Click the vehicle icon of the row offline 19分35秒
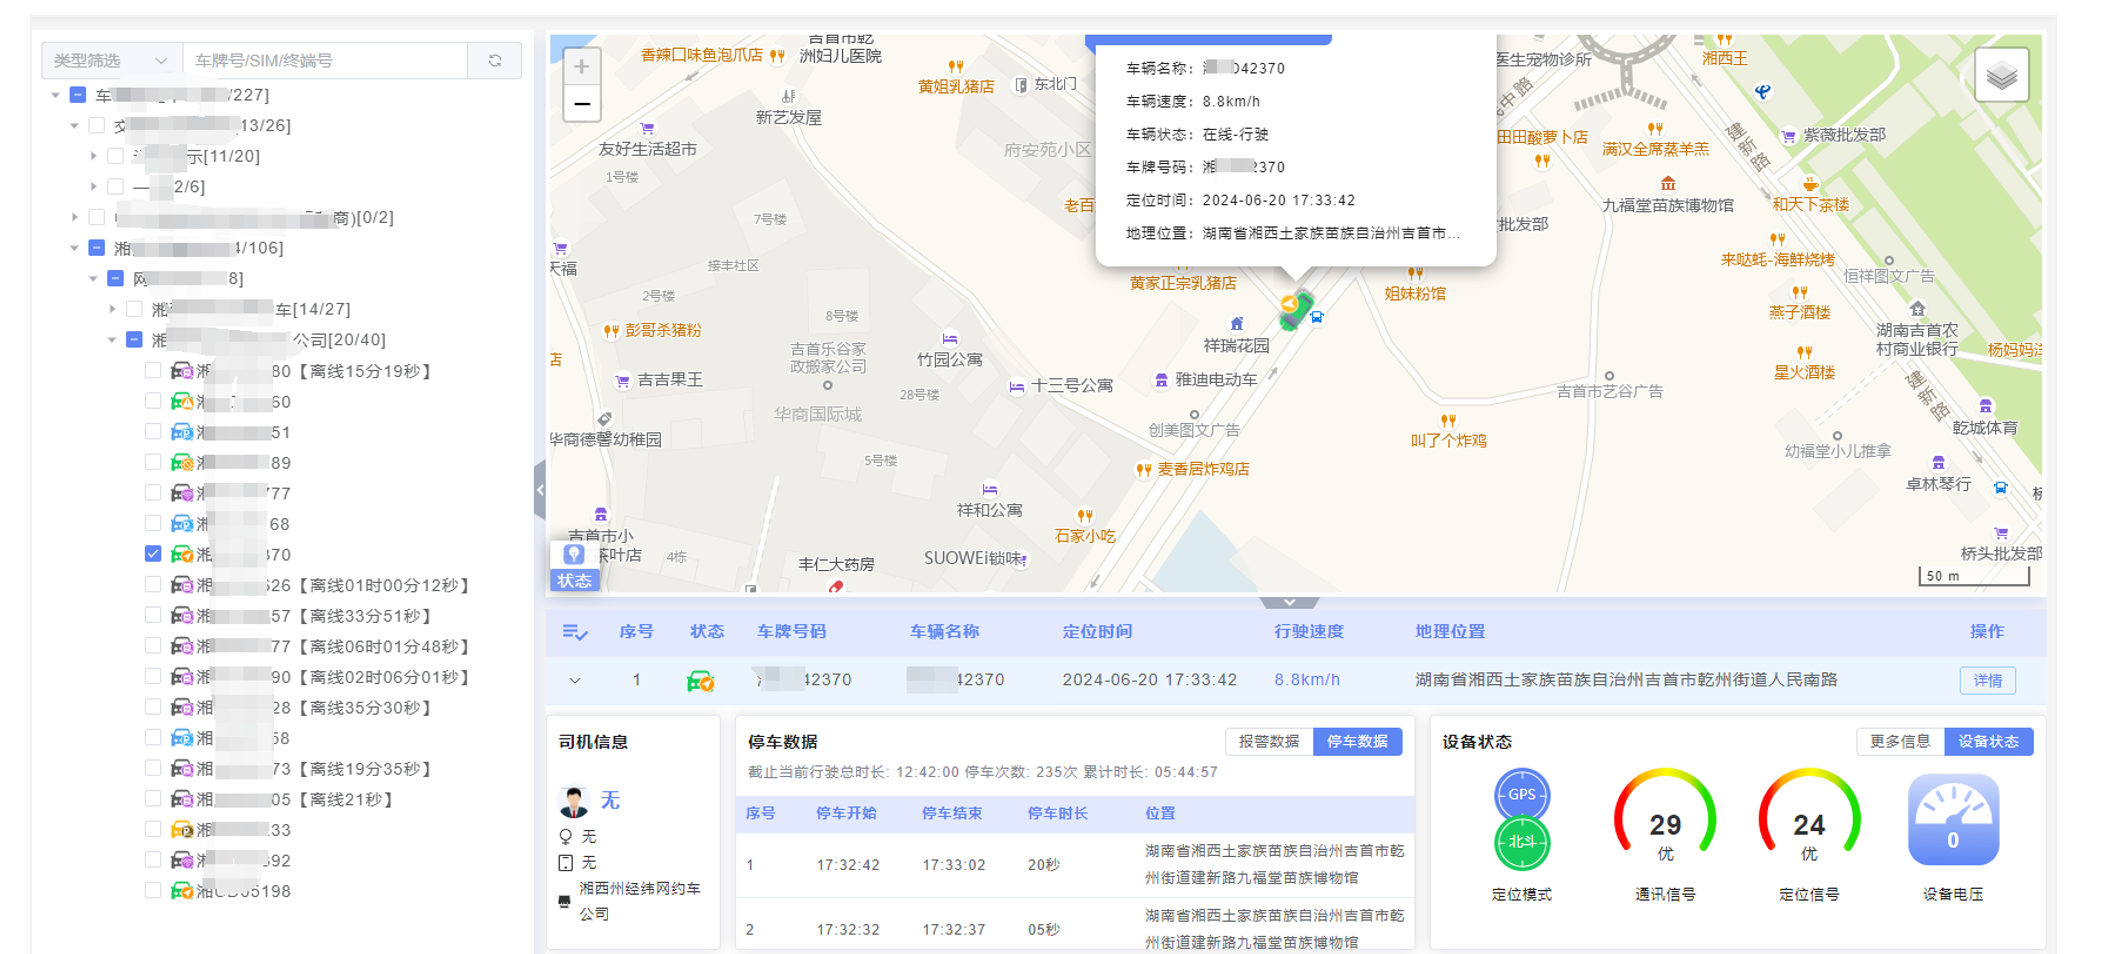Viewport: 2123px width, 954px height. 182,769
